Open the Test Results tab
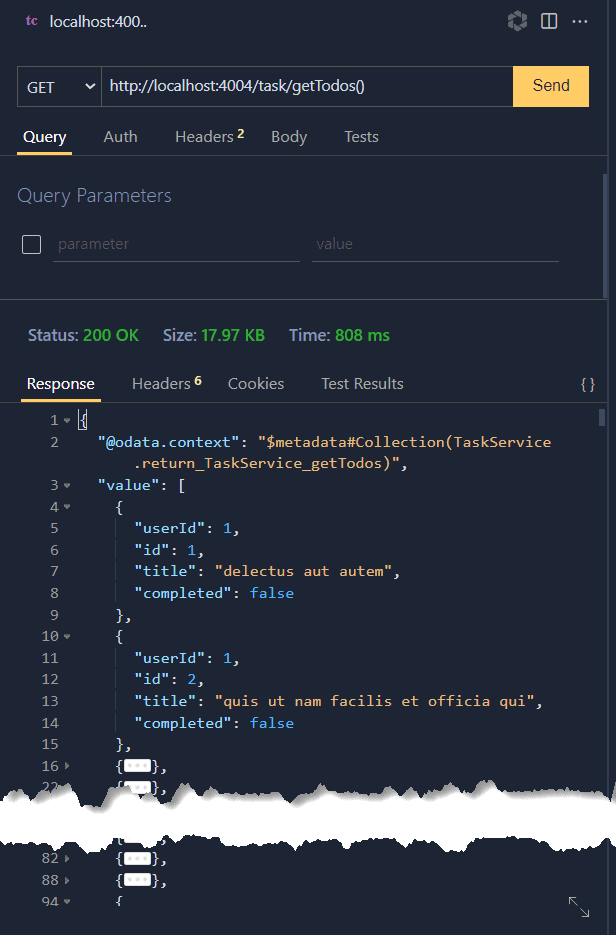The height and width of the screenshot is (935, 616). (x=362, y=384)
